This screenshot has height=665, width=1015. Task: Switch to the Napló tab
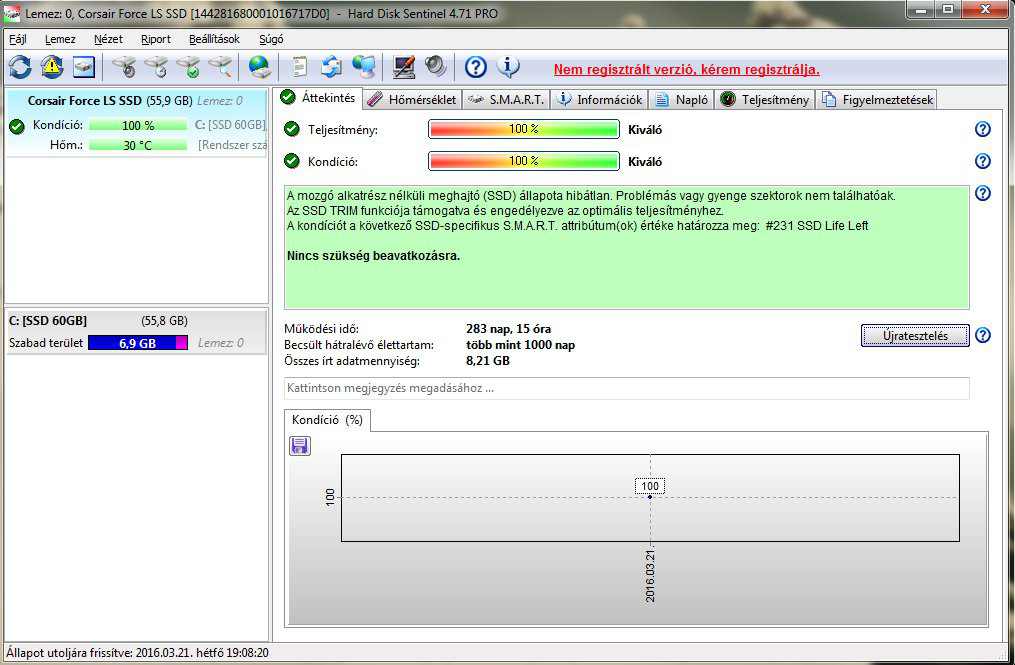click(x=682, y=100)
